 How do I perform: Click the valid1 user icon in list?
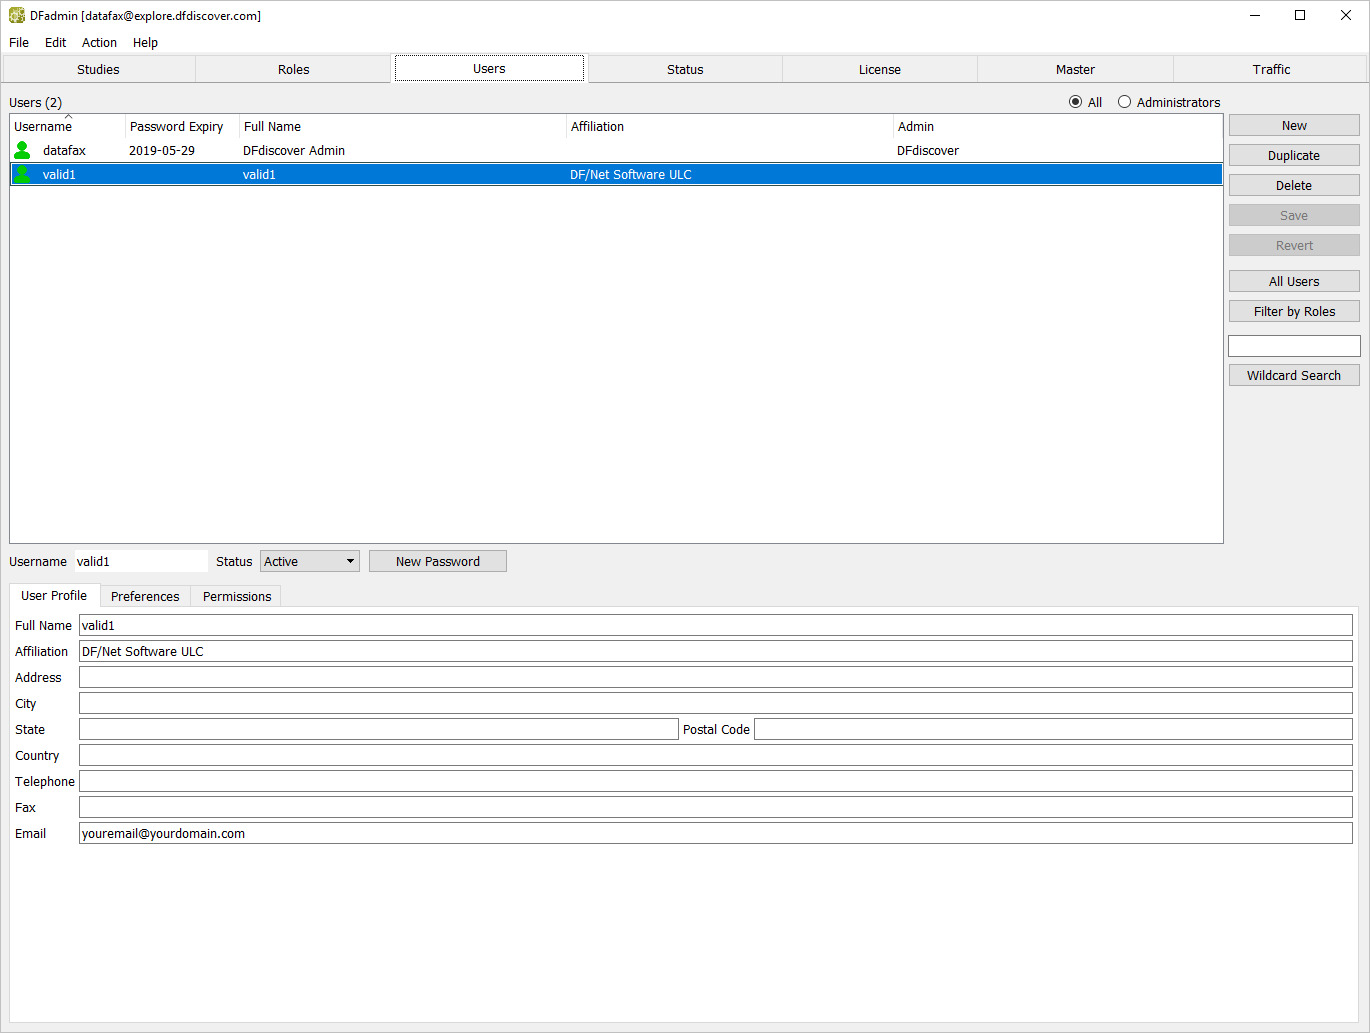[22, 174]
